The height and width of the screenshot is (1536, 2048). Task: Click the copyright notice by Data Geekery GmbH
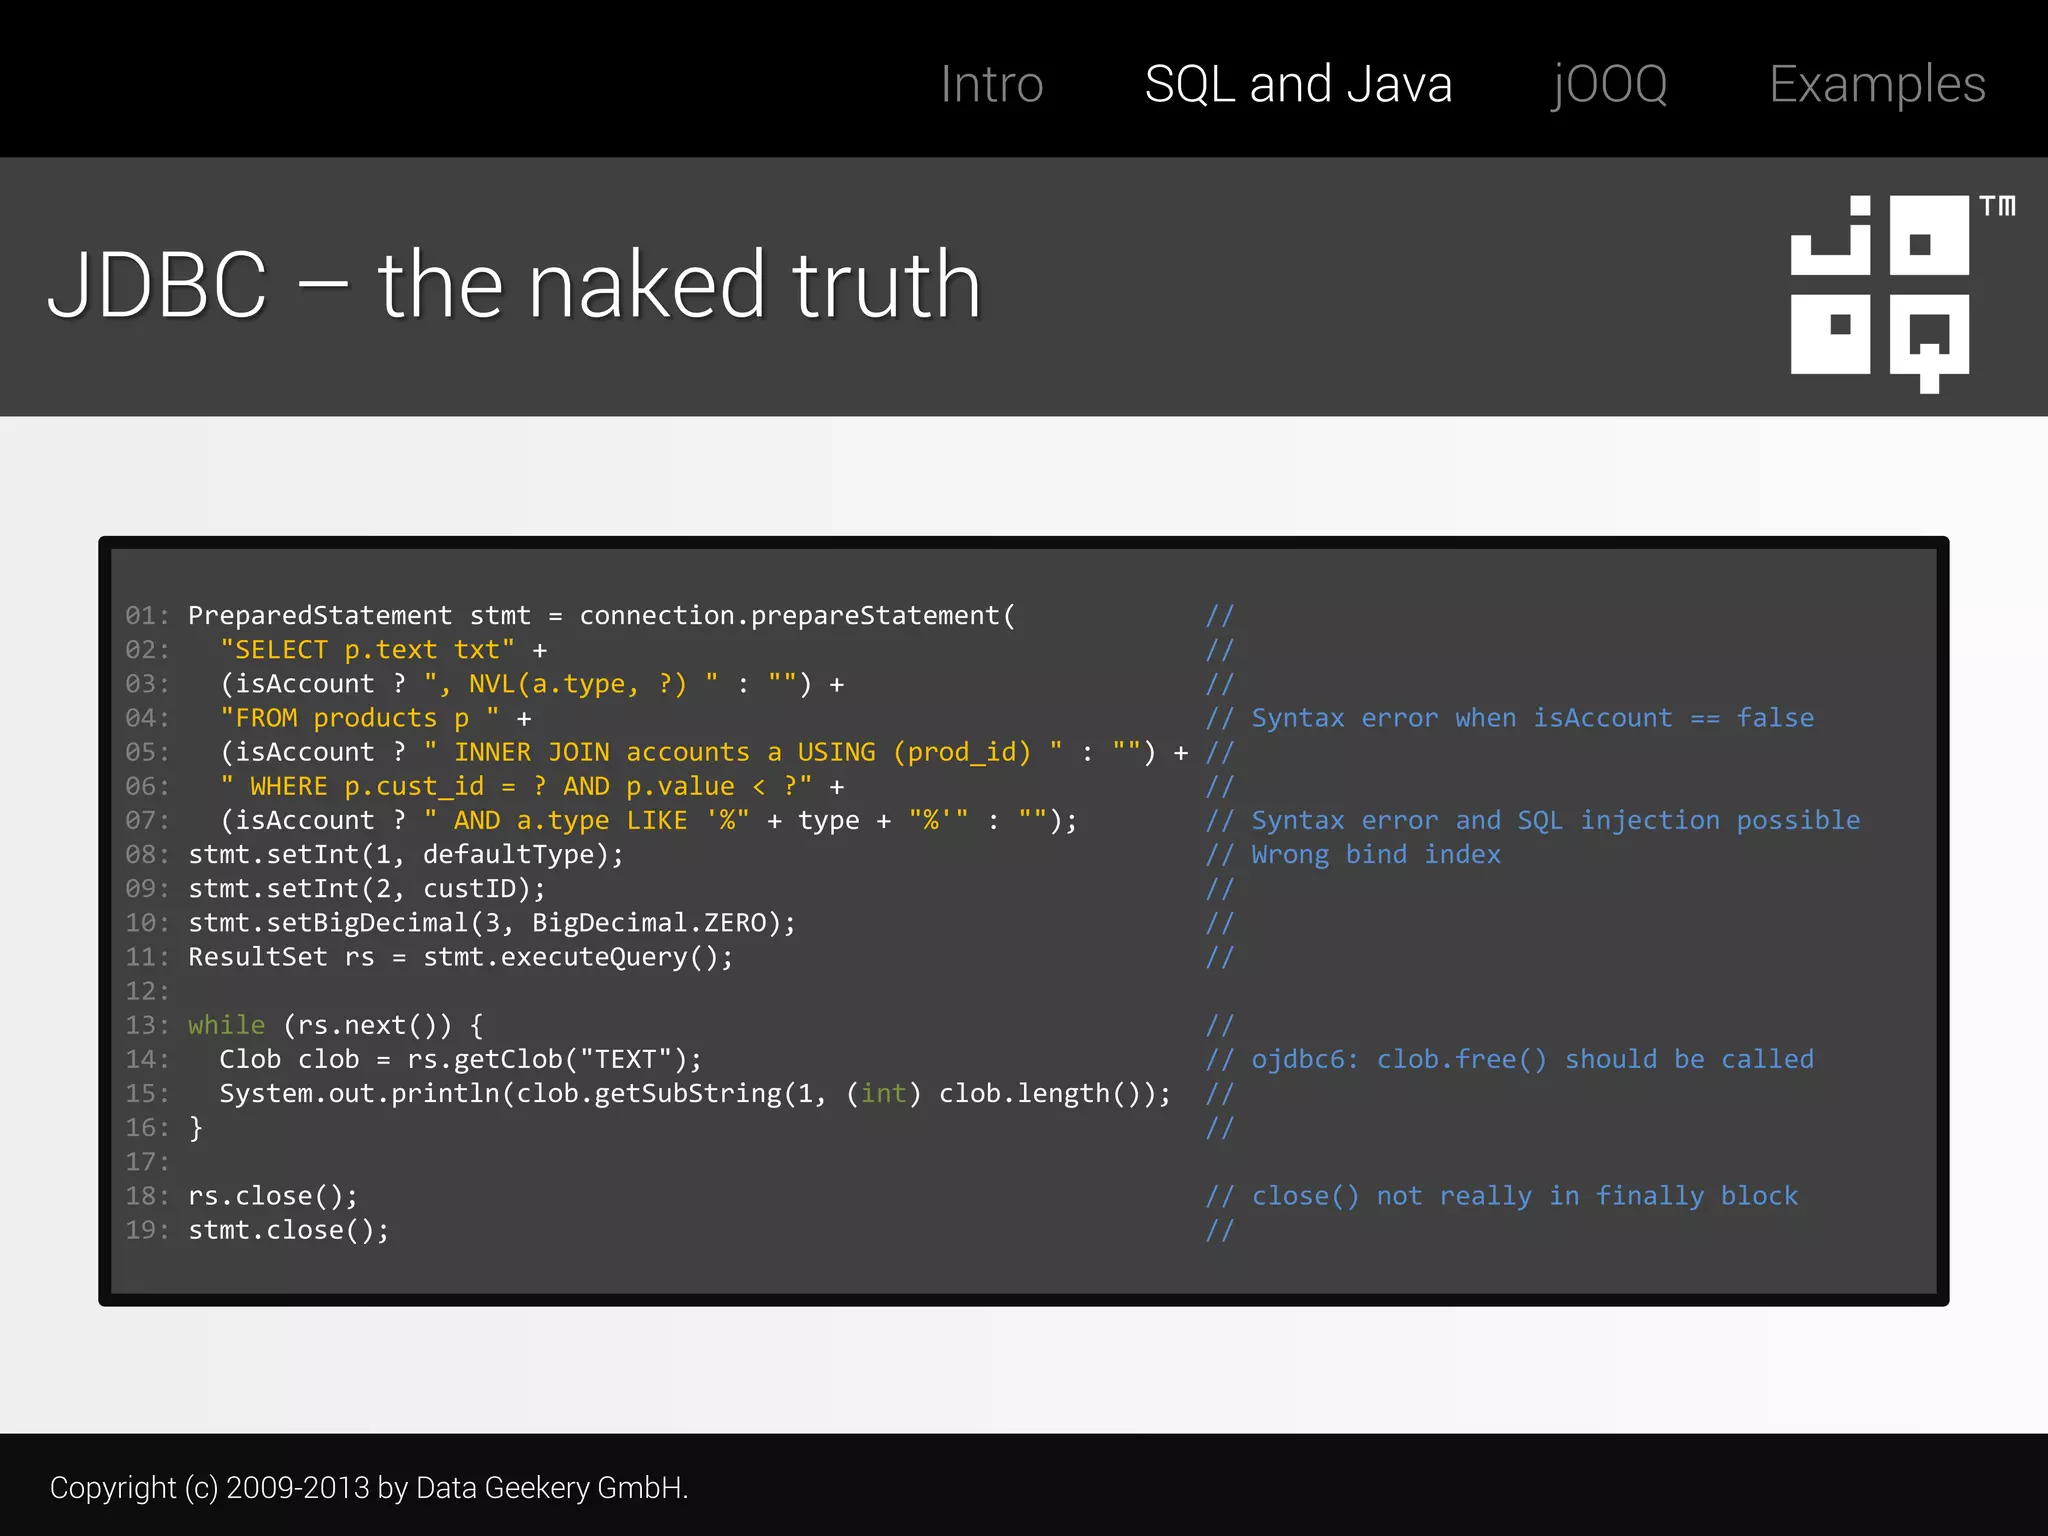369,1488
